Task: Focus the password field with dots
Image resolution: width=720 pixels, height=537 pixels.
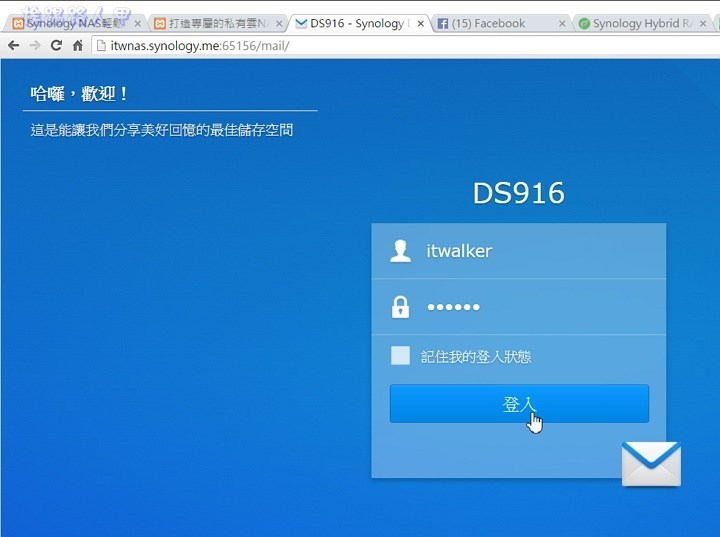Action: tap(519, 307)
